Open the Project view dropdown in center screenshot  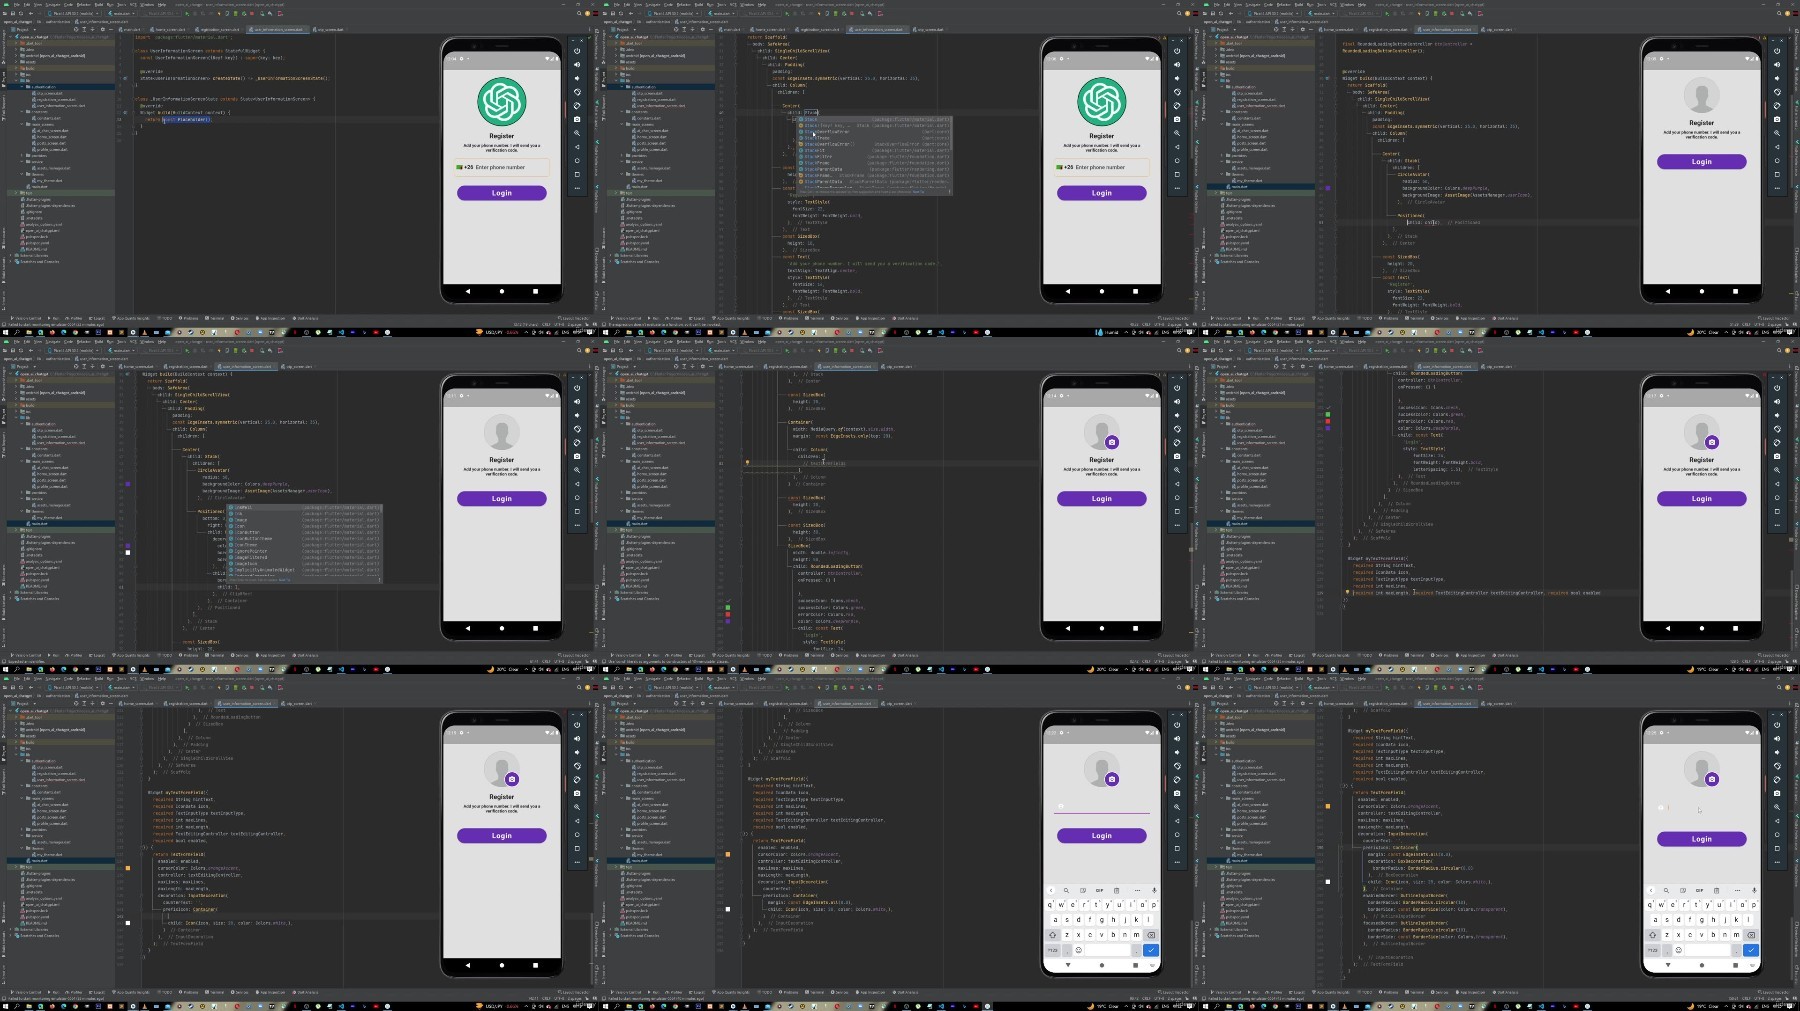click(626, 366)
